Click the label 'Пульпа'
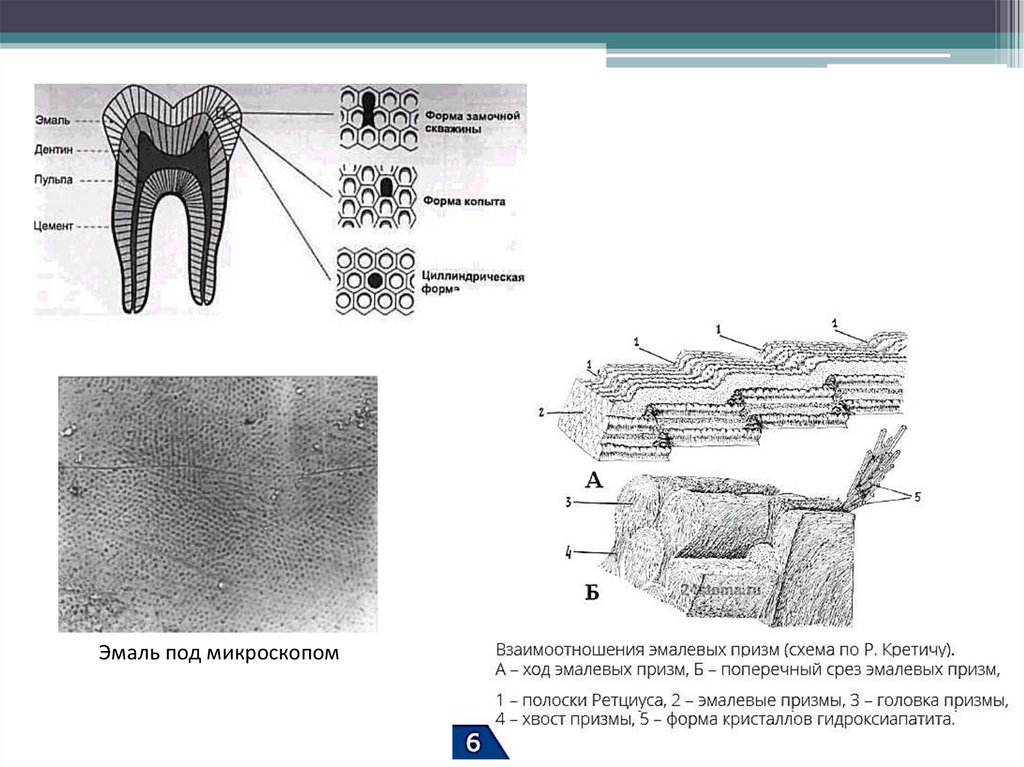The height and width of the screenshot is (767, 1024). [54, 179]
